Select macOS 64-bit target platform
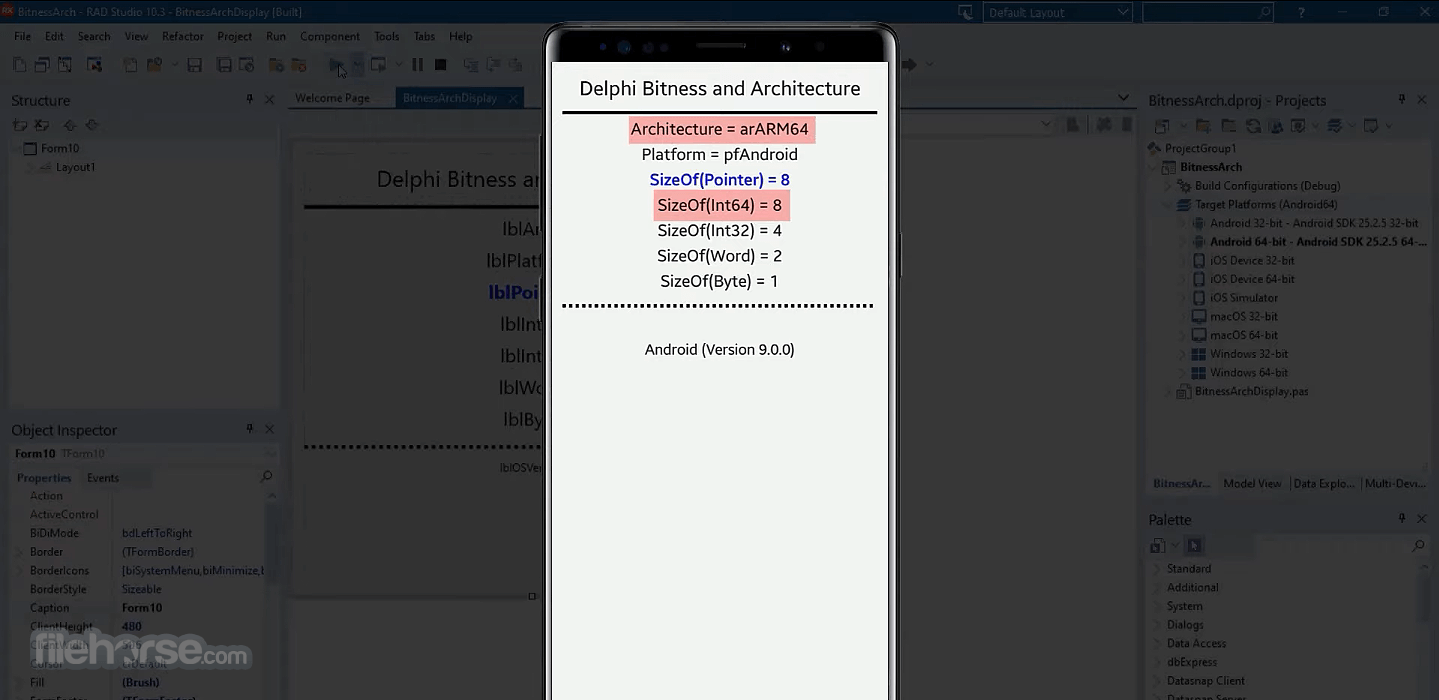The width and height of the screenshot is (1439, 700). [1244, 335]
